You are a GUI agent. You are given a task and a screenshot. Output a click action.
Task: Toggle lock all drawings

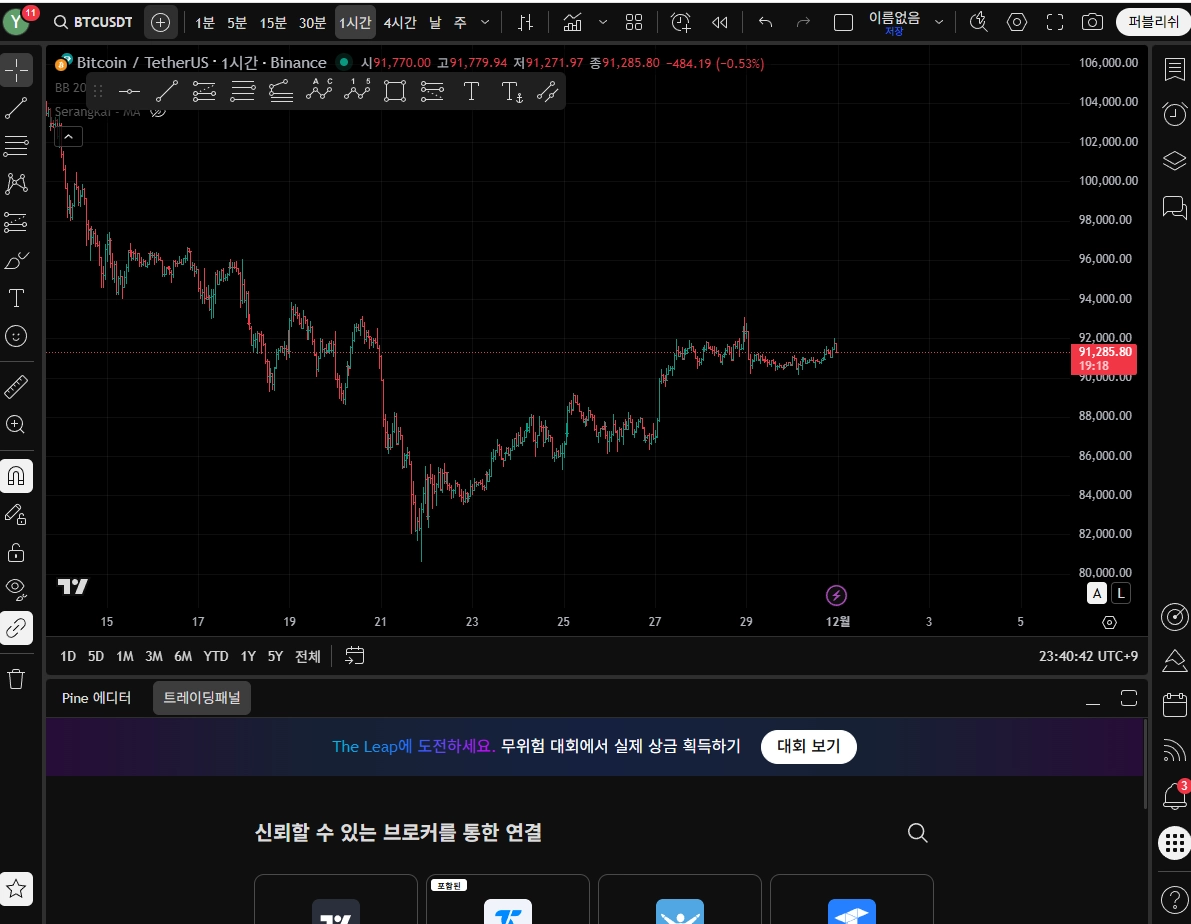[x=17, y=552]
